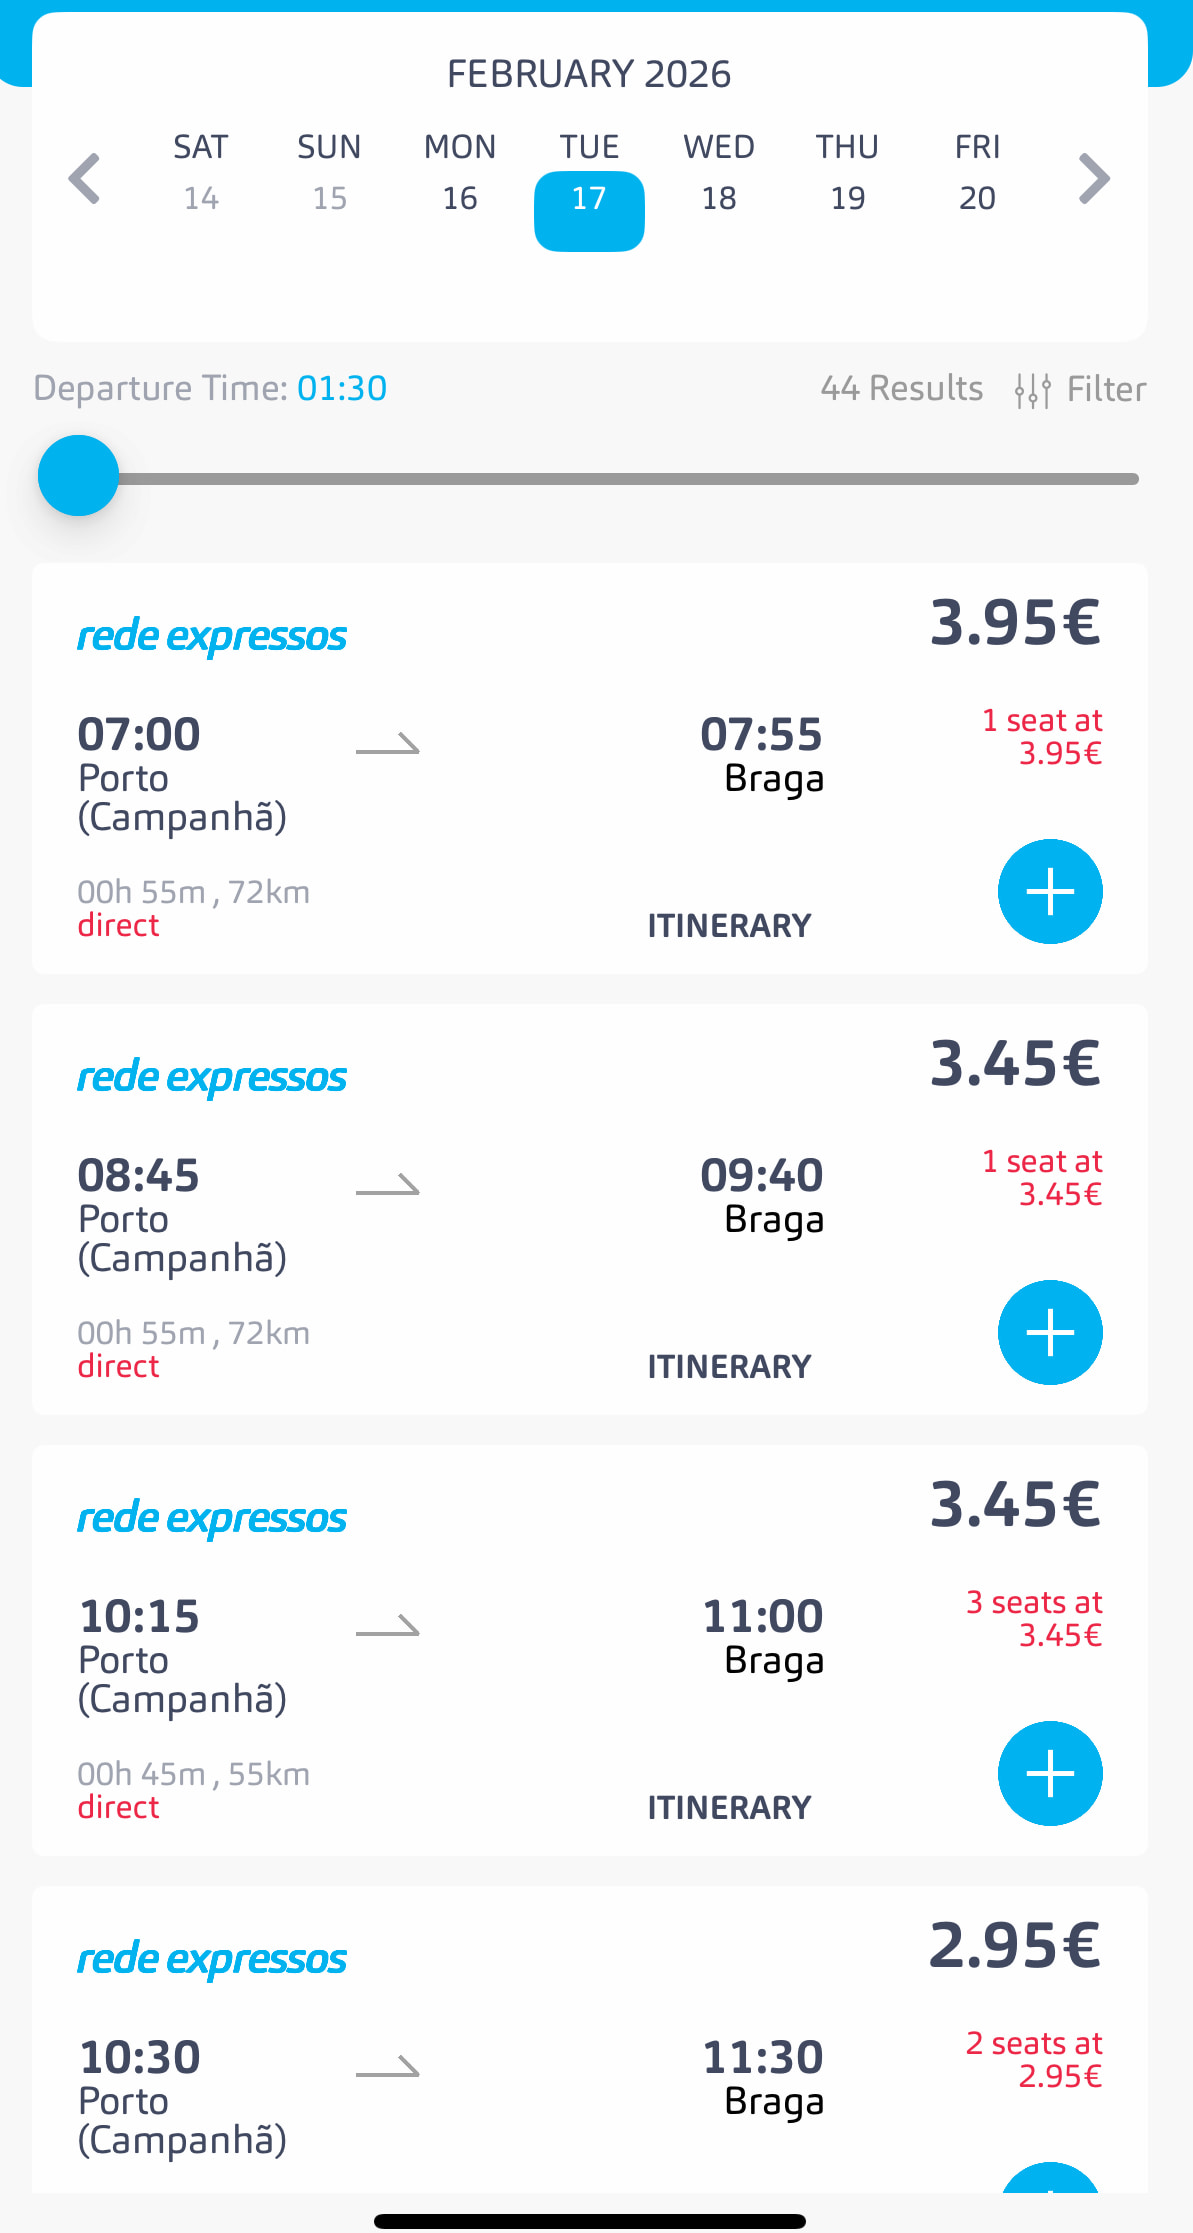Tap the 2.95€ price on 10:30 trip
This screenshot has width=1193, height=2233.
pos(1015,1946)
